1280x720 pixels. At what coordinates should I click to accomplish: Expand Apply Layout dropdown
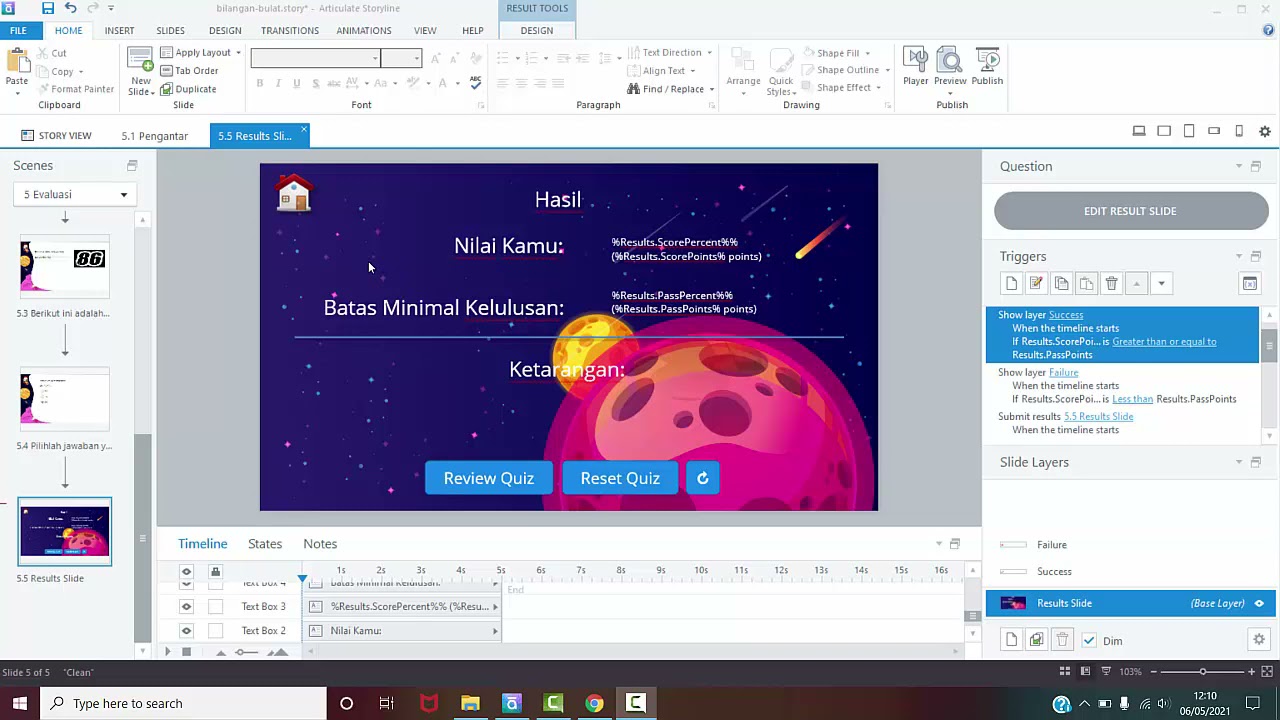point(239,53)
